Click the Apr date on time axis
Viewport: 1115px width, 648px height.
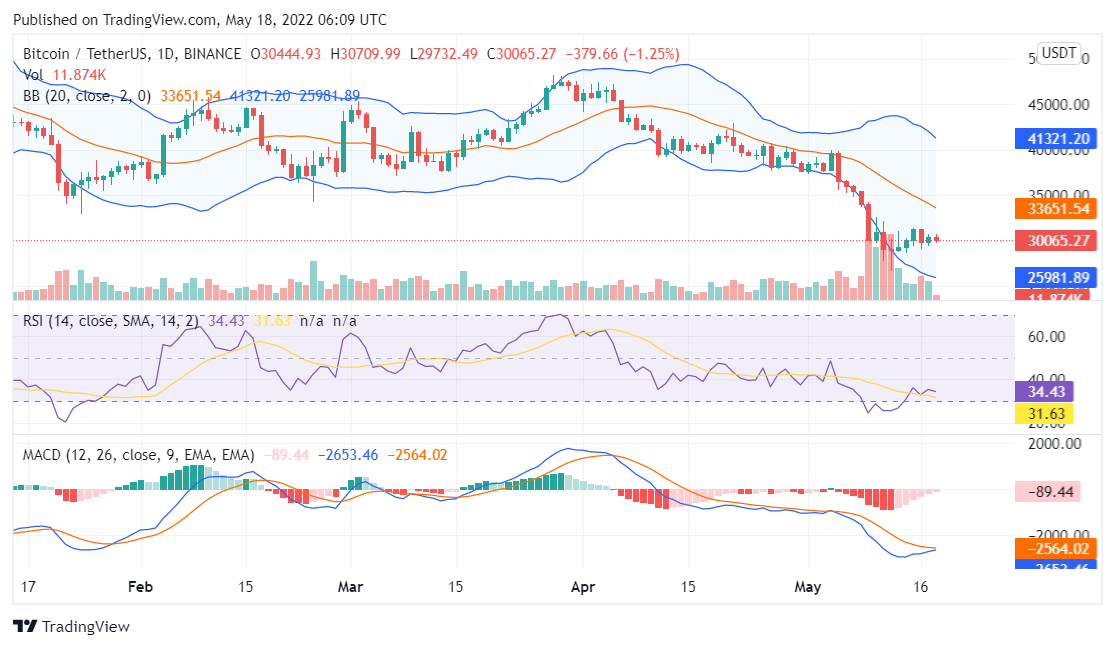click(582, 587)
